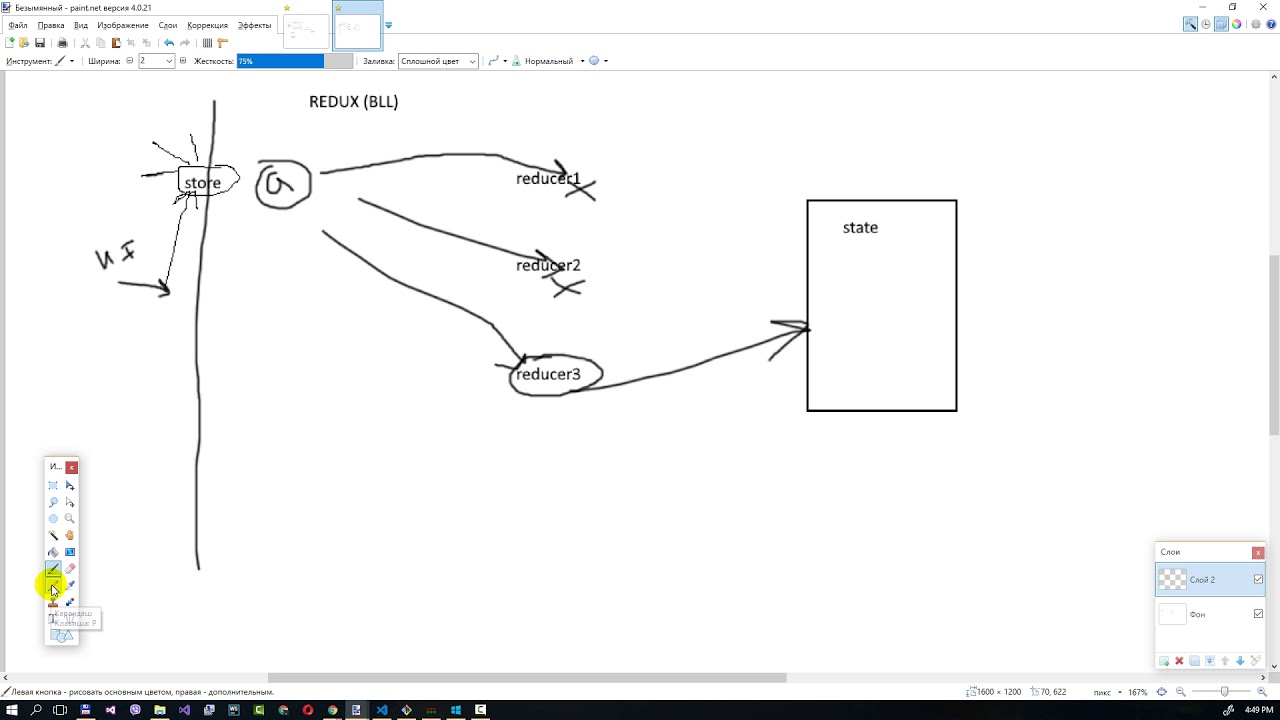Viewport: 1280px width, 720px height.
Task: Select the Rectangle Select tool
Action: [53, 485]
